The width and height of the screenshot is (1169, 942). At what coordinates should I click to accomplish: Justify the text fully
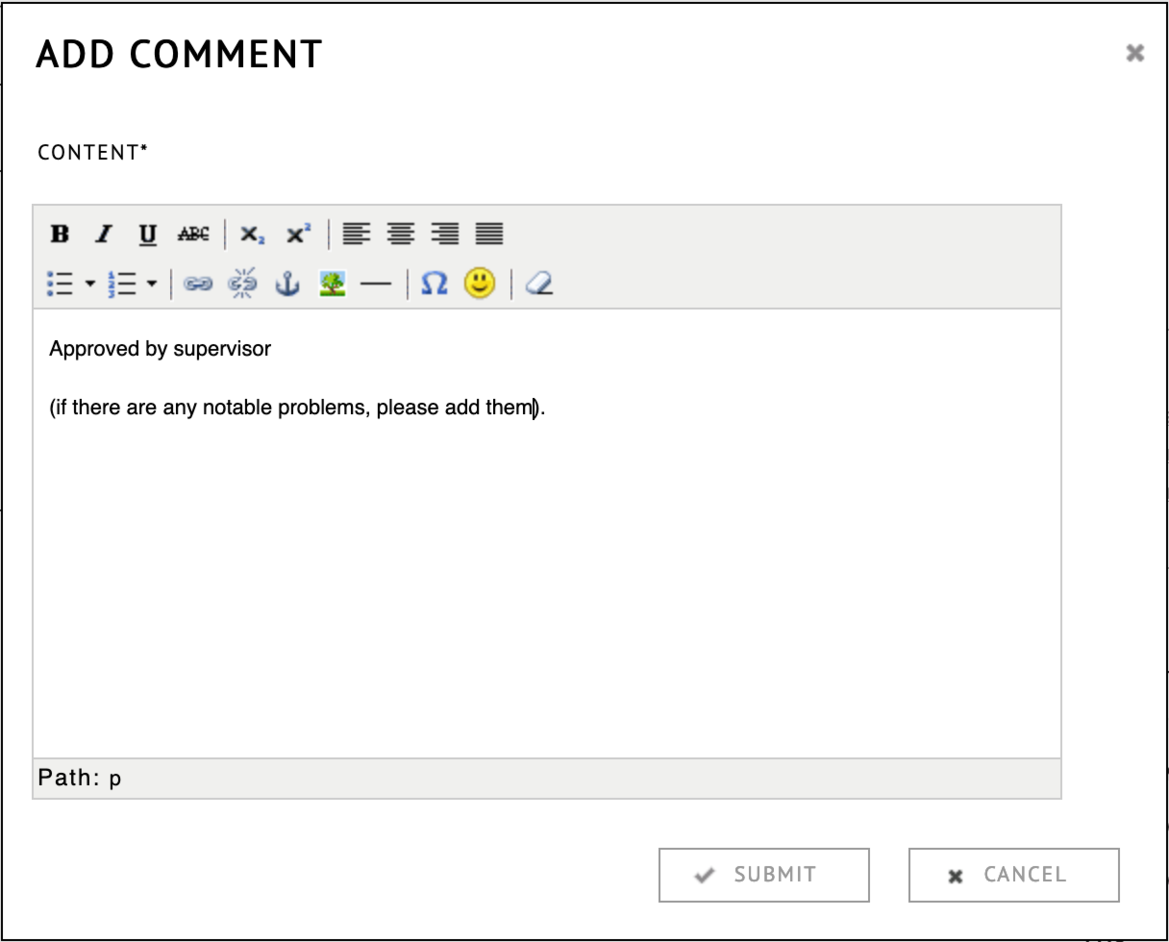488,234
